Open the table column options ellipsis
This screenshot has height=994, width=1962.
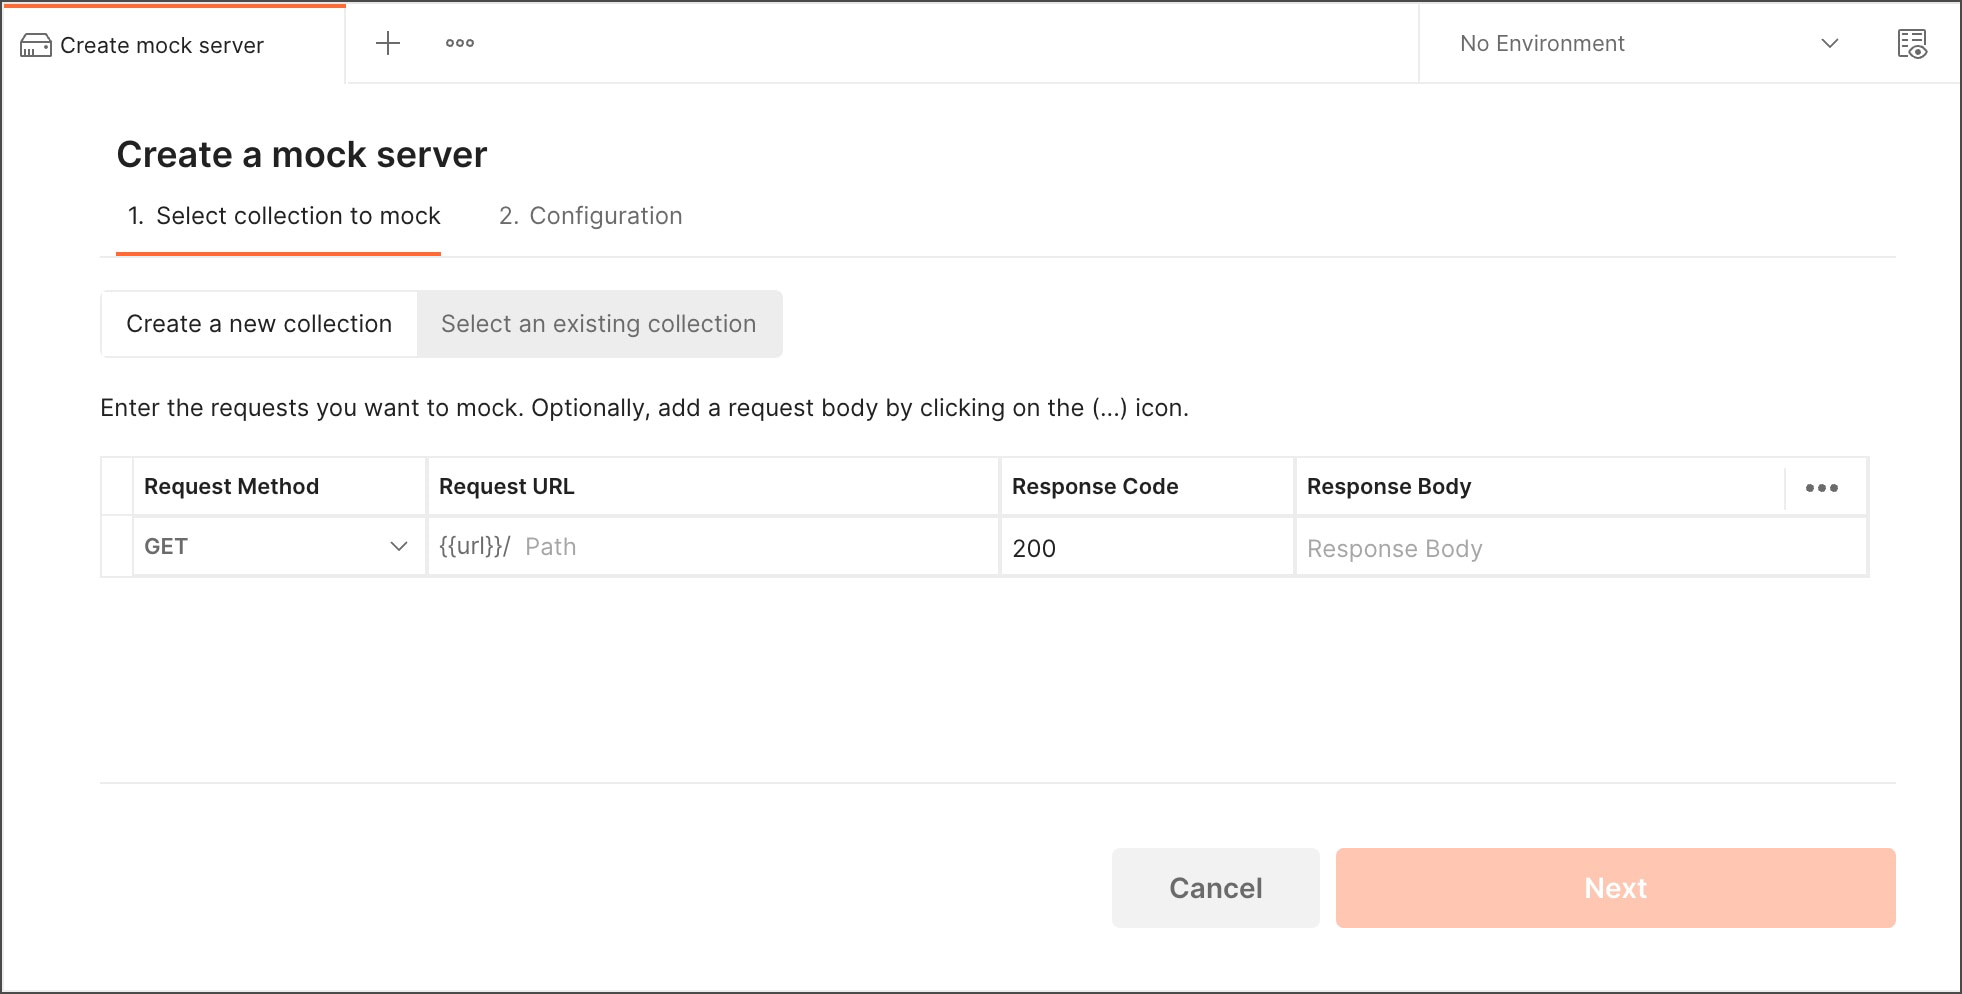tap(1821, 488)
